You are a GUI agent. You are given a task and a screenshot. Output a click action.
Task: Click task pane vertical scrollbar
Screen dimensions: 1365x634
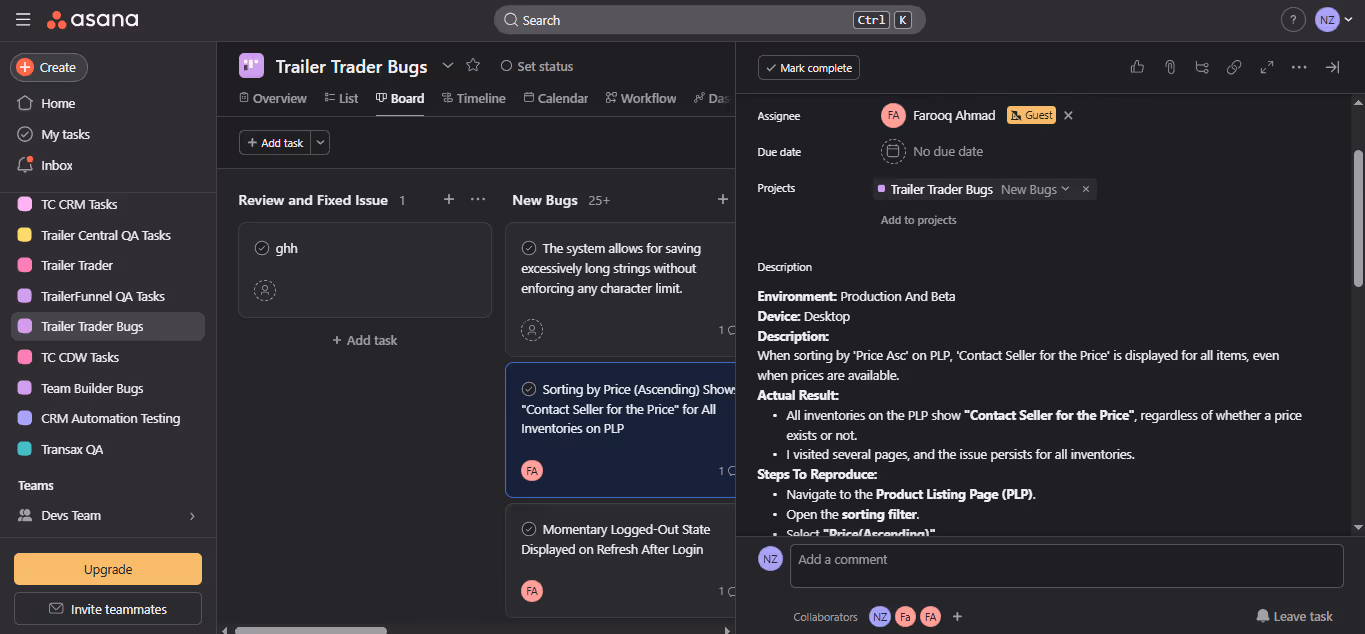tap(1358, 220)
